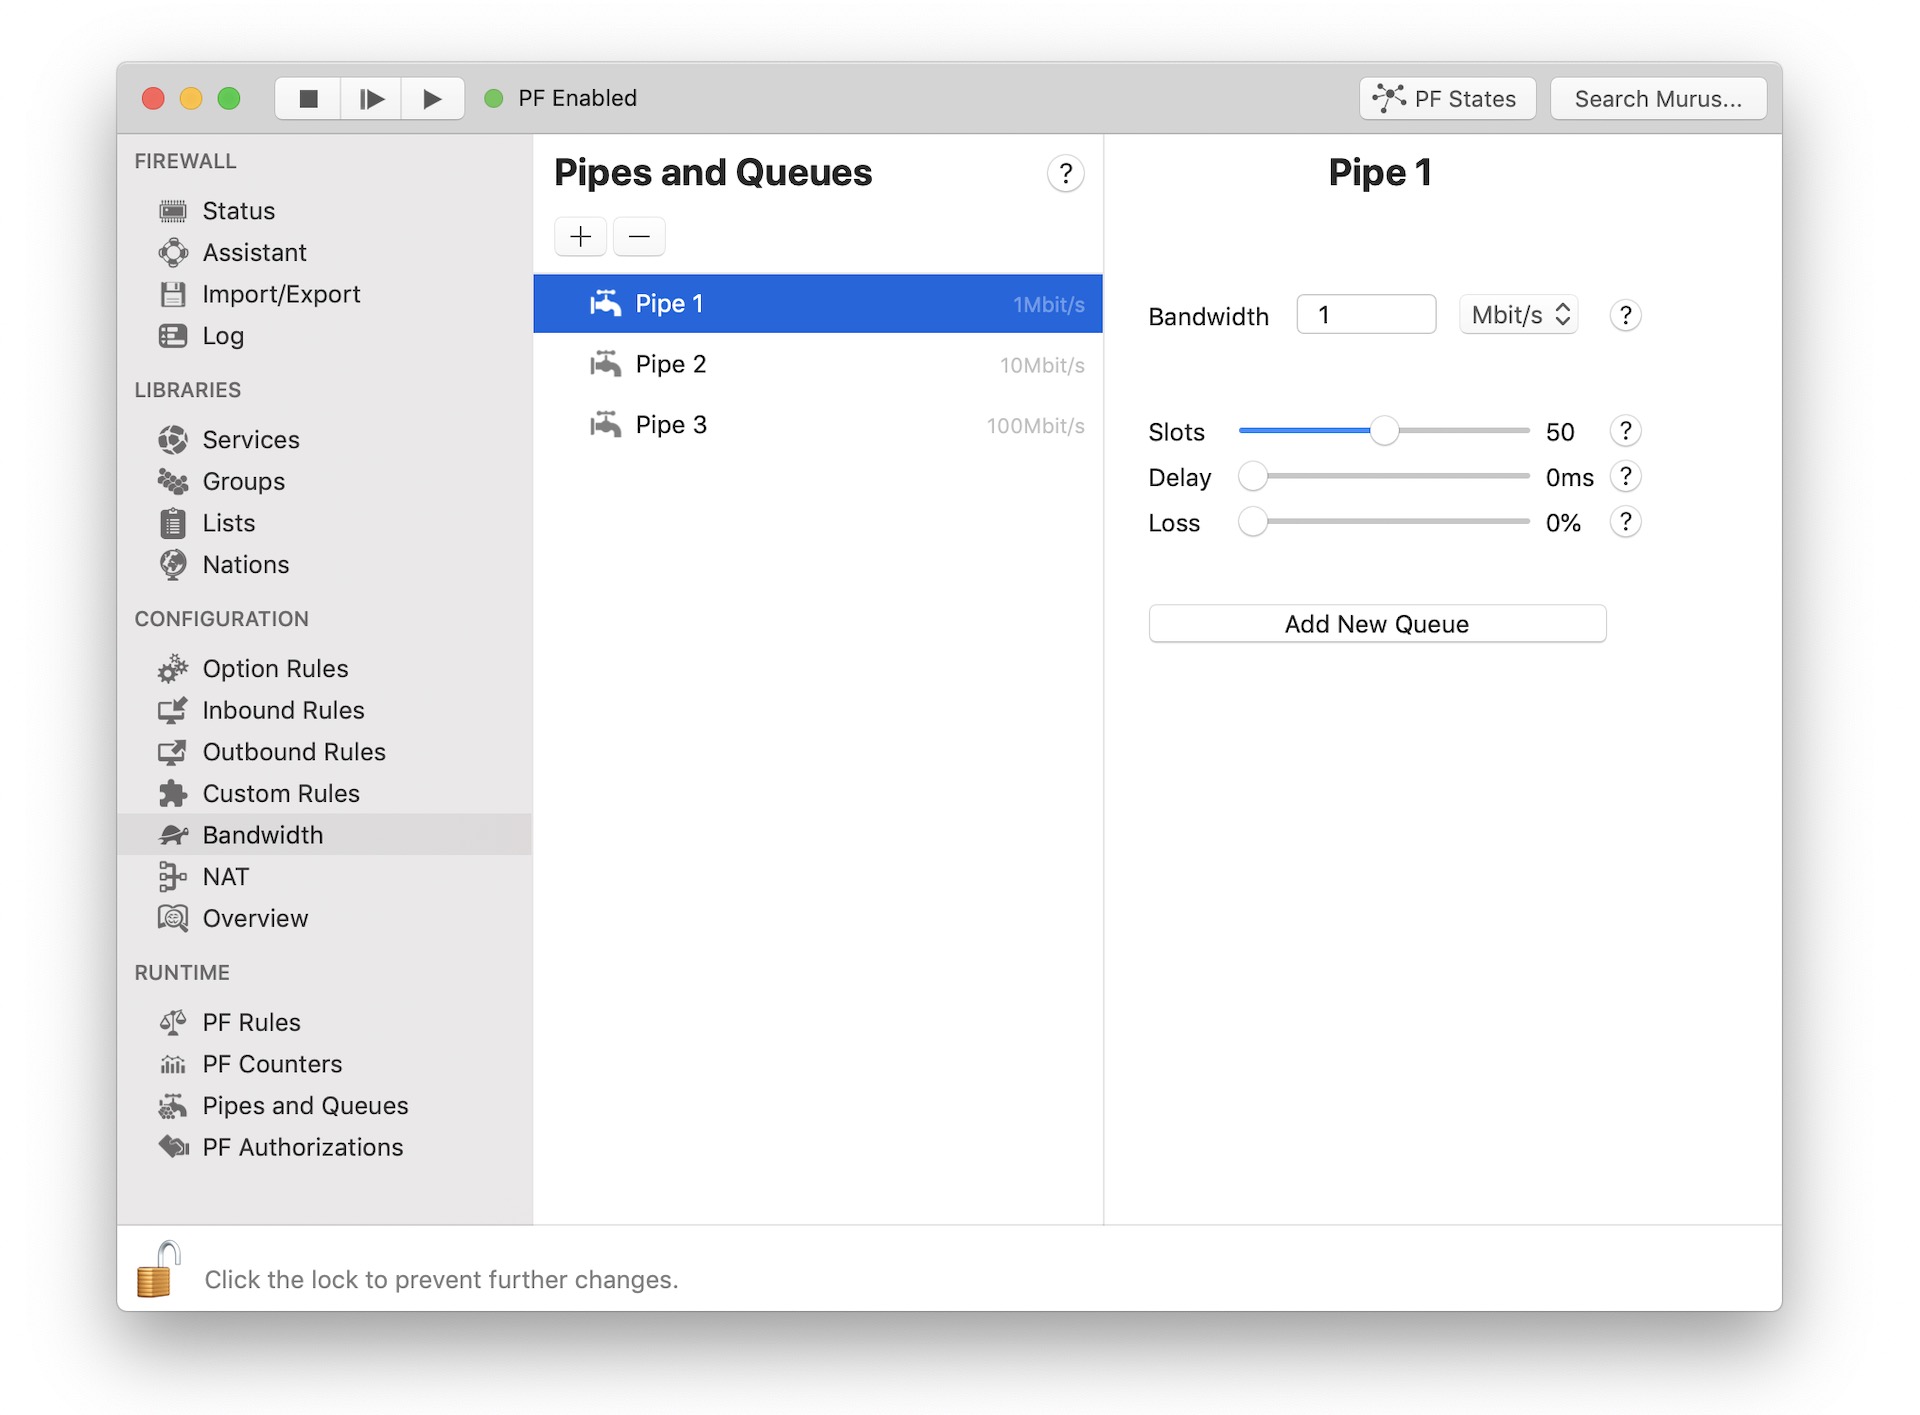Go to the Assistant section
This screenshot has height=1415, width=1920.
tap(255, 253)
